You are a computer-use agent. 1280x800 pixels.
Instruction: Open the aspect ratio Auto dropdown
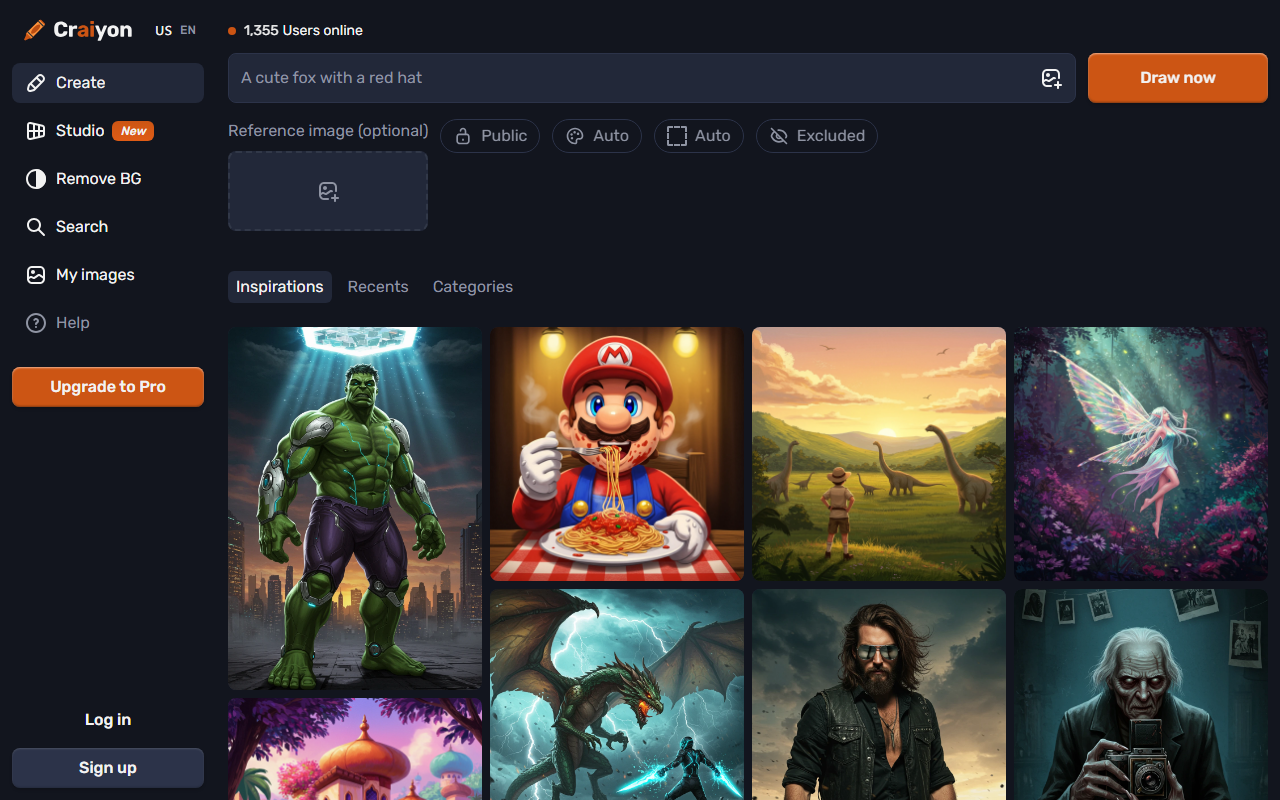coord(699,136)
